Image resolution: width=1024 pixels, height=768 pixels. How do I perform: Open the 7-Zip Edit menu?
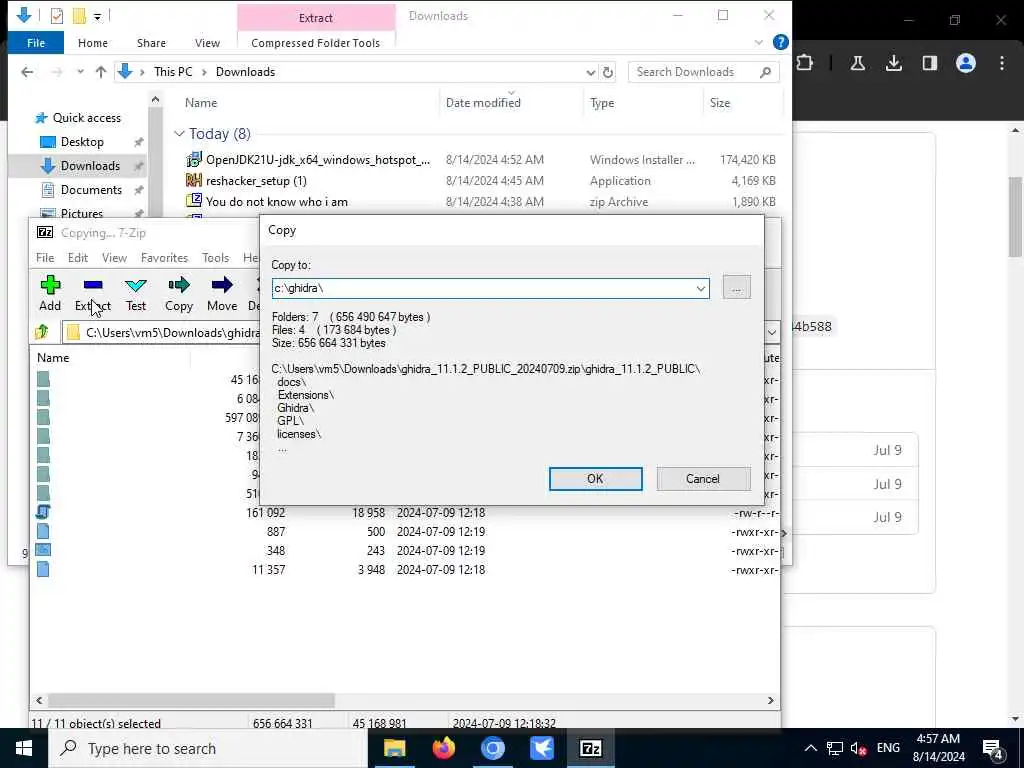pyautogui.click(x=78, y=258)
